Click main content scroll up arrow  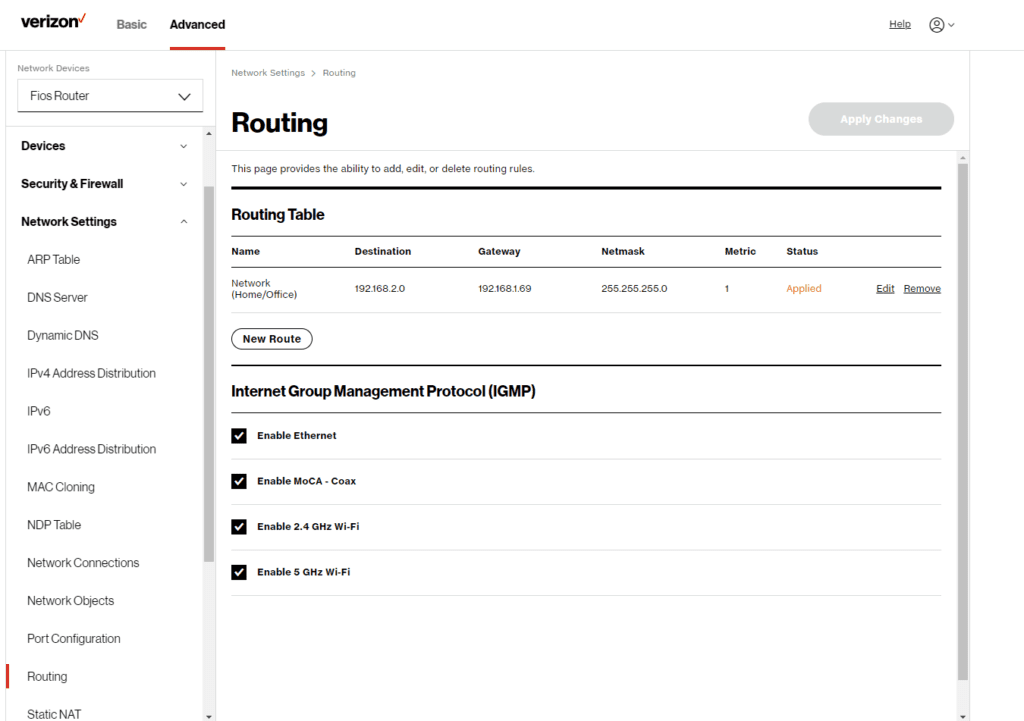point(963,158)
